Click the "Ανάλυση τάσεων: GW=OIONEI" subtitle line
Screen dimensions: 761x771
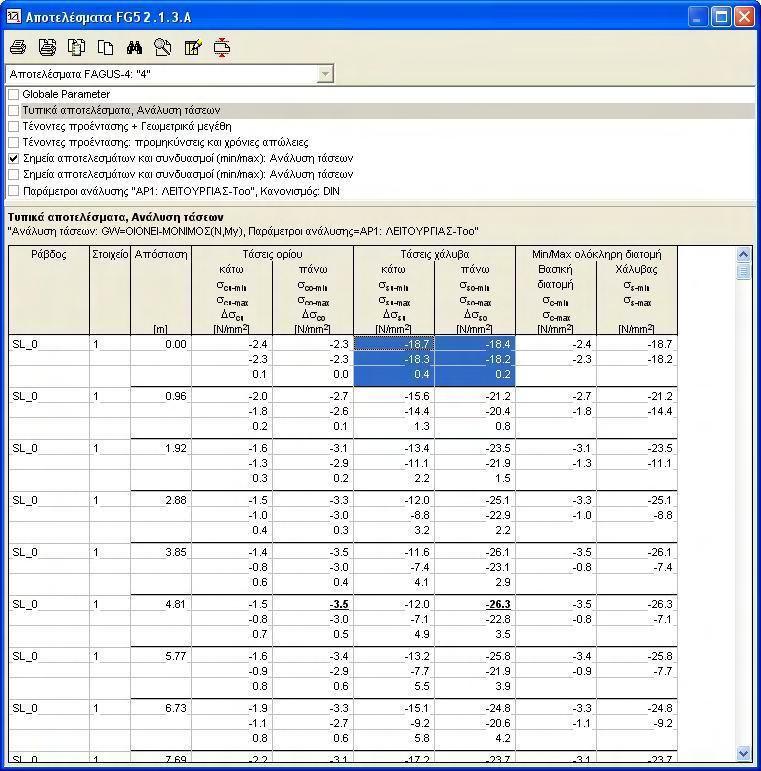[243, 231]
